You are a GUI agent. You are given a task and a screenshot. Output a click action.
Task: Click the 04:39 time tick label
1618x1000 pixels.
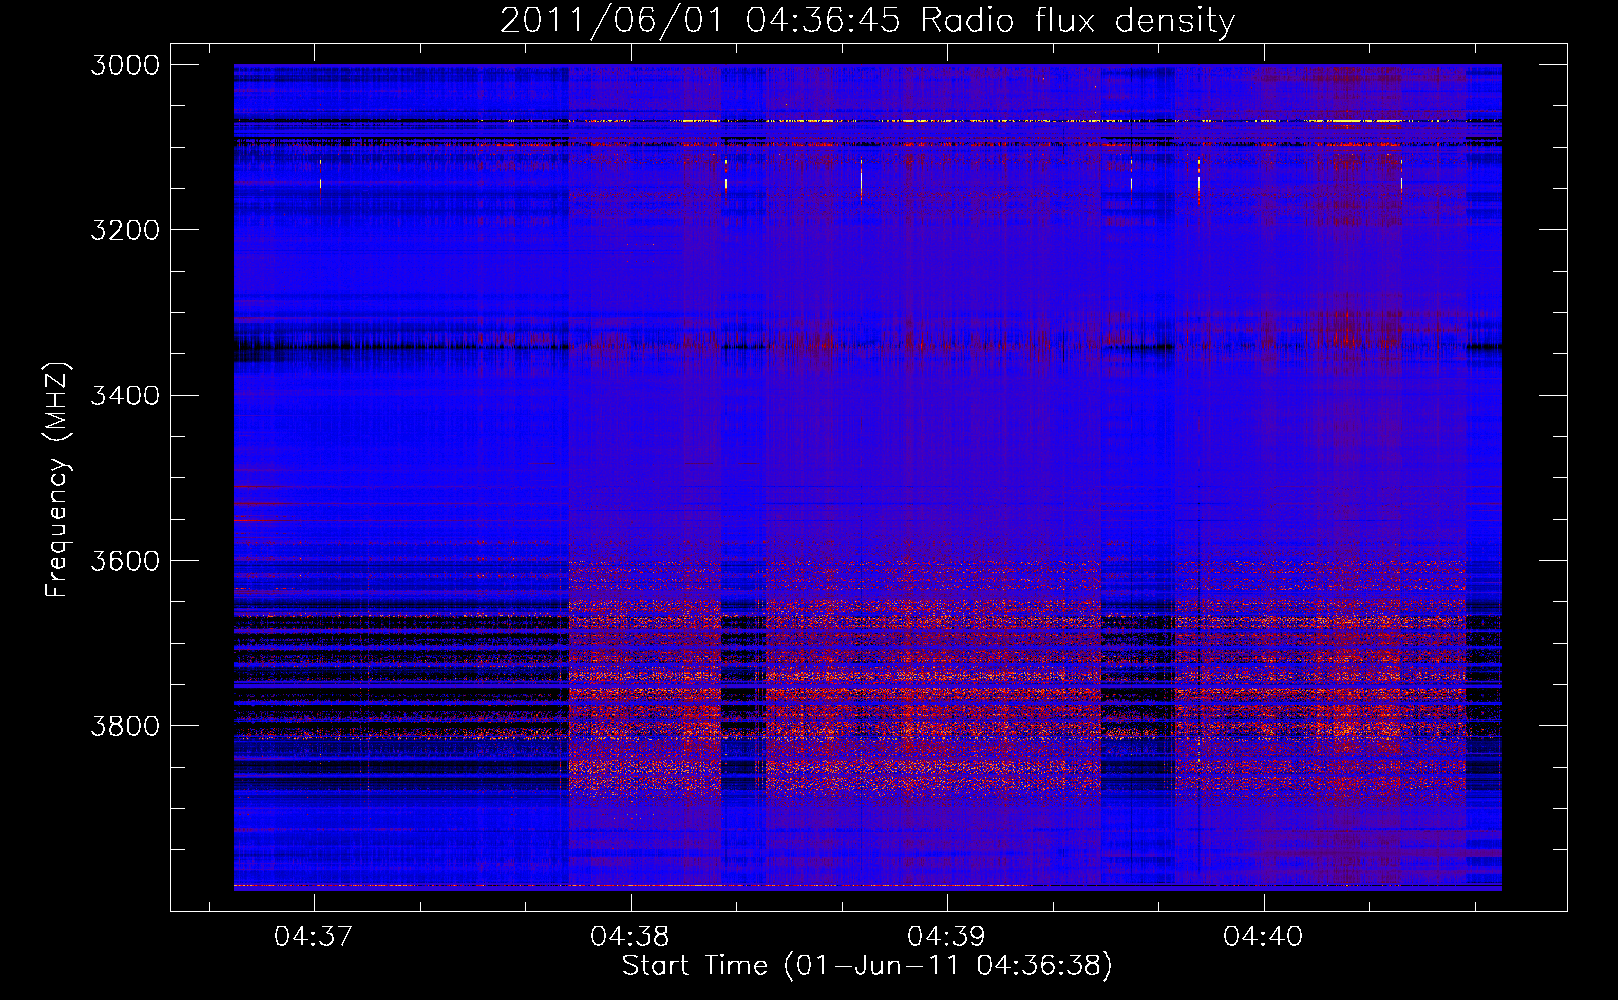(x=946, y=937)
